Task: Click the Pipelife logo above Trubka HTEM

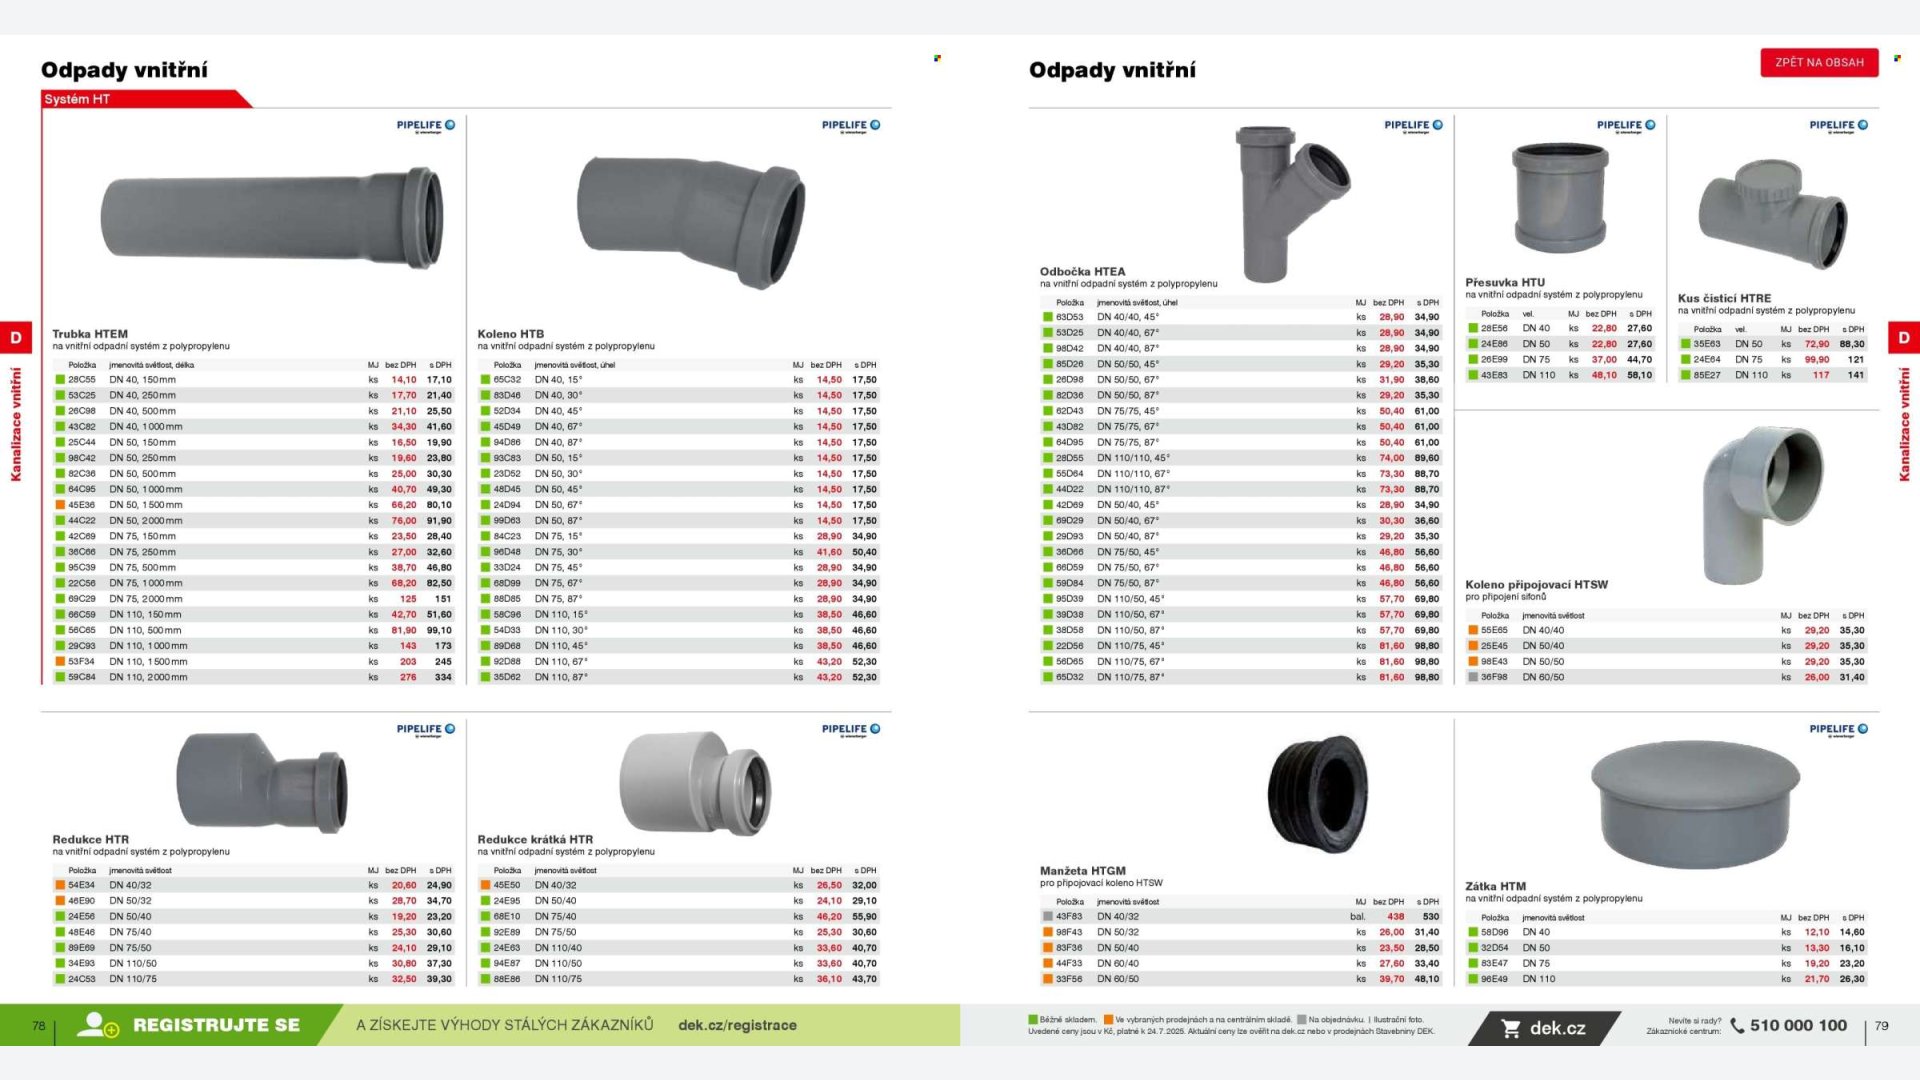Action: click(x=425, y=126)
